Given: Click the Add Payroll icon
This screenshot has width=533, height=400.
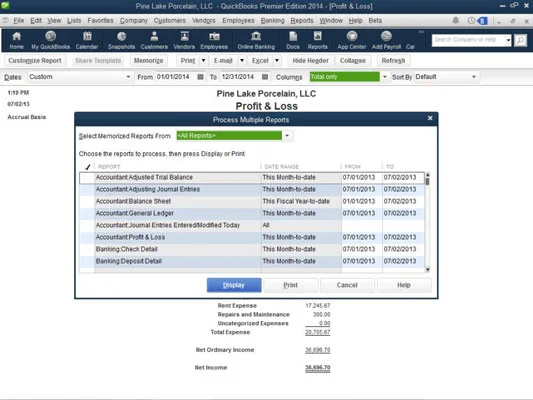Looking at the screenshot, I should [x=386, y=40].
